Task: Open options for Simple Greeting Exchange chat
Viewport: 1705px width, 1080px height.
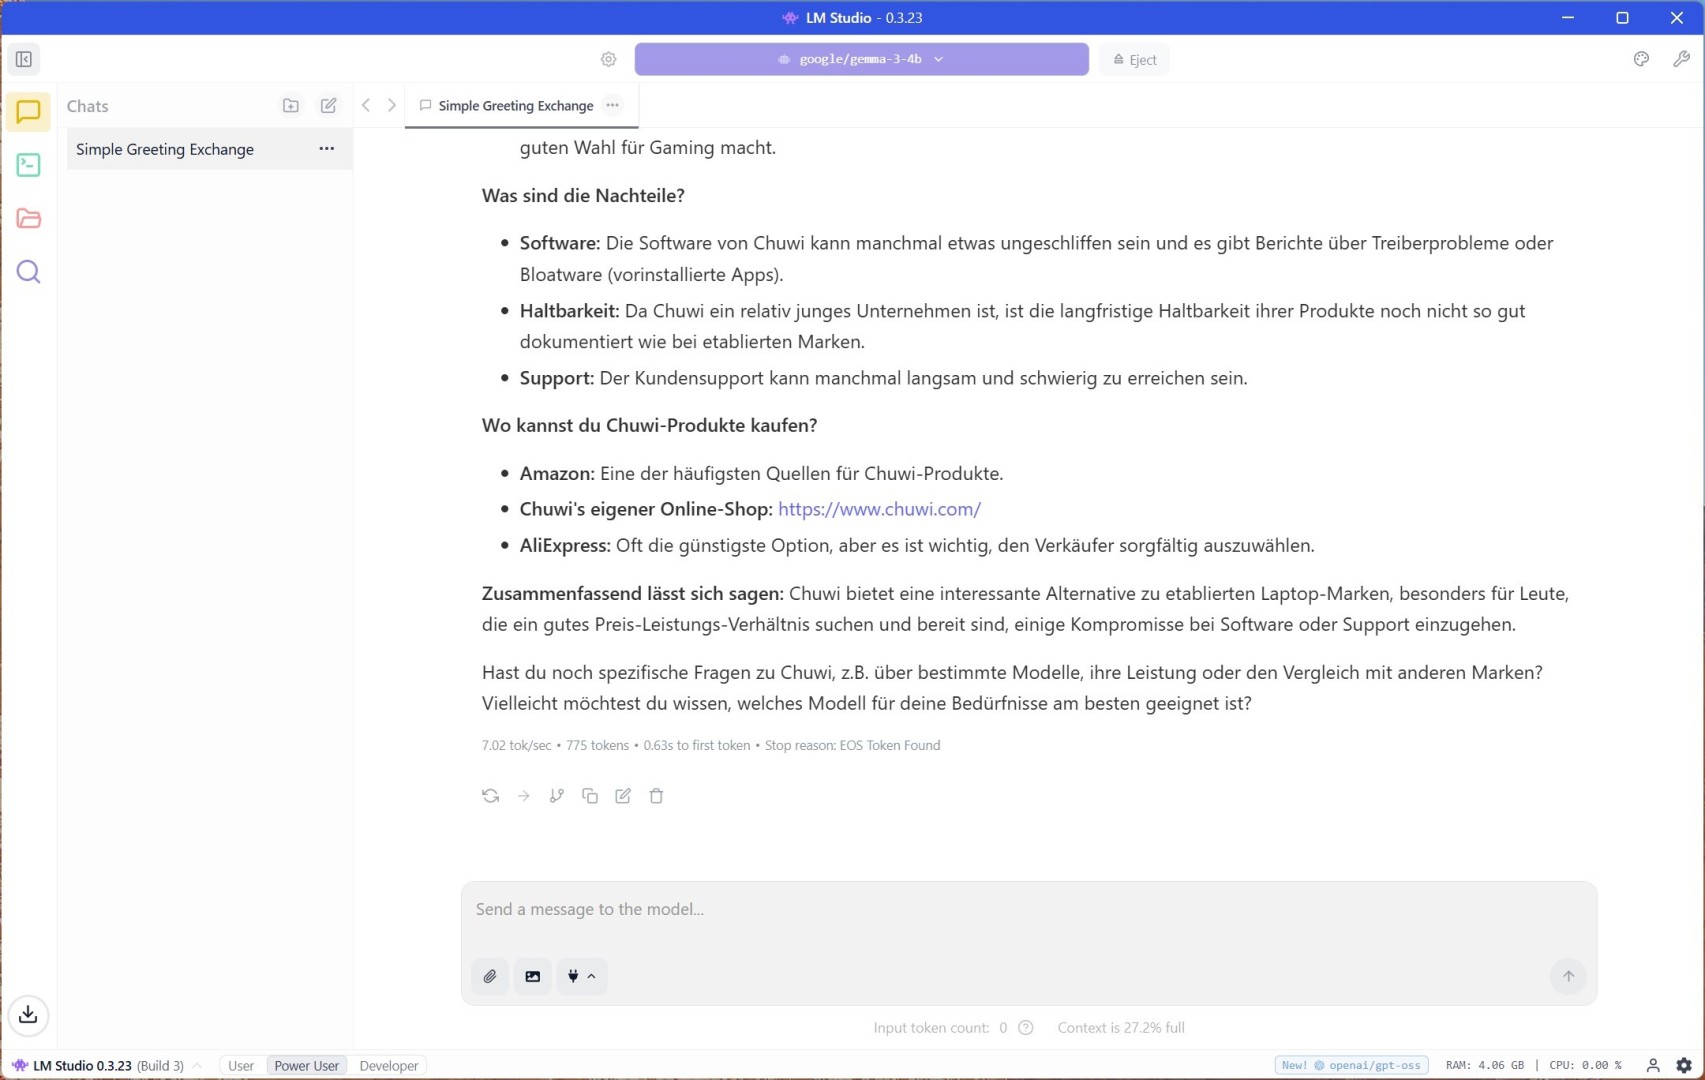Action: (x=326, y=149)
